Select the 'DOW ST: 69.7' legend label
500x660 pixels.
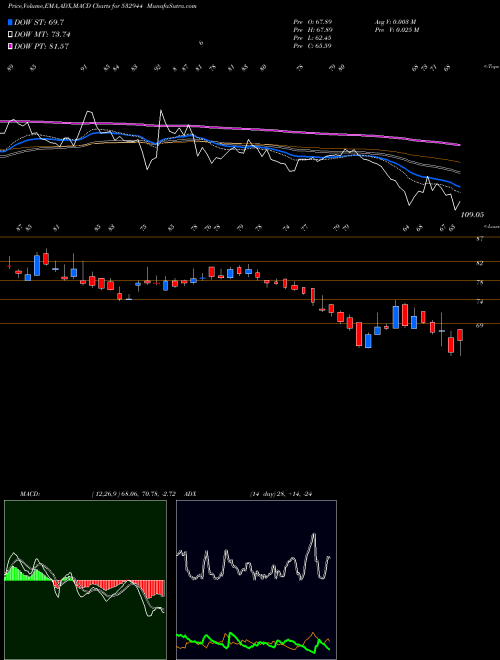[39, 22]
